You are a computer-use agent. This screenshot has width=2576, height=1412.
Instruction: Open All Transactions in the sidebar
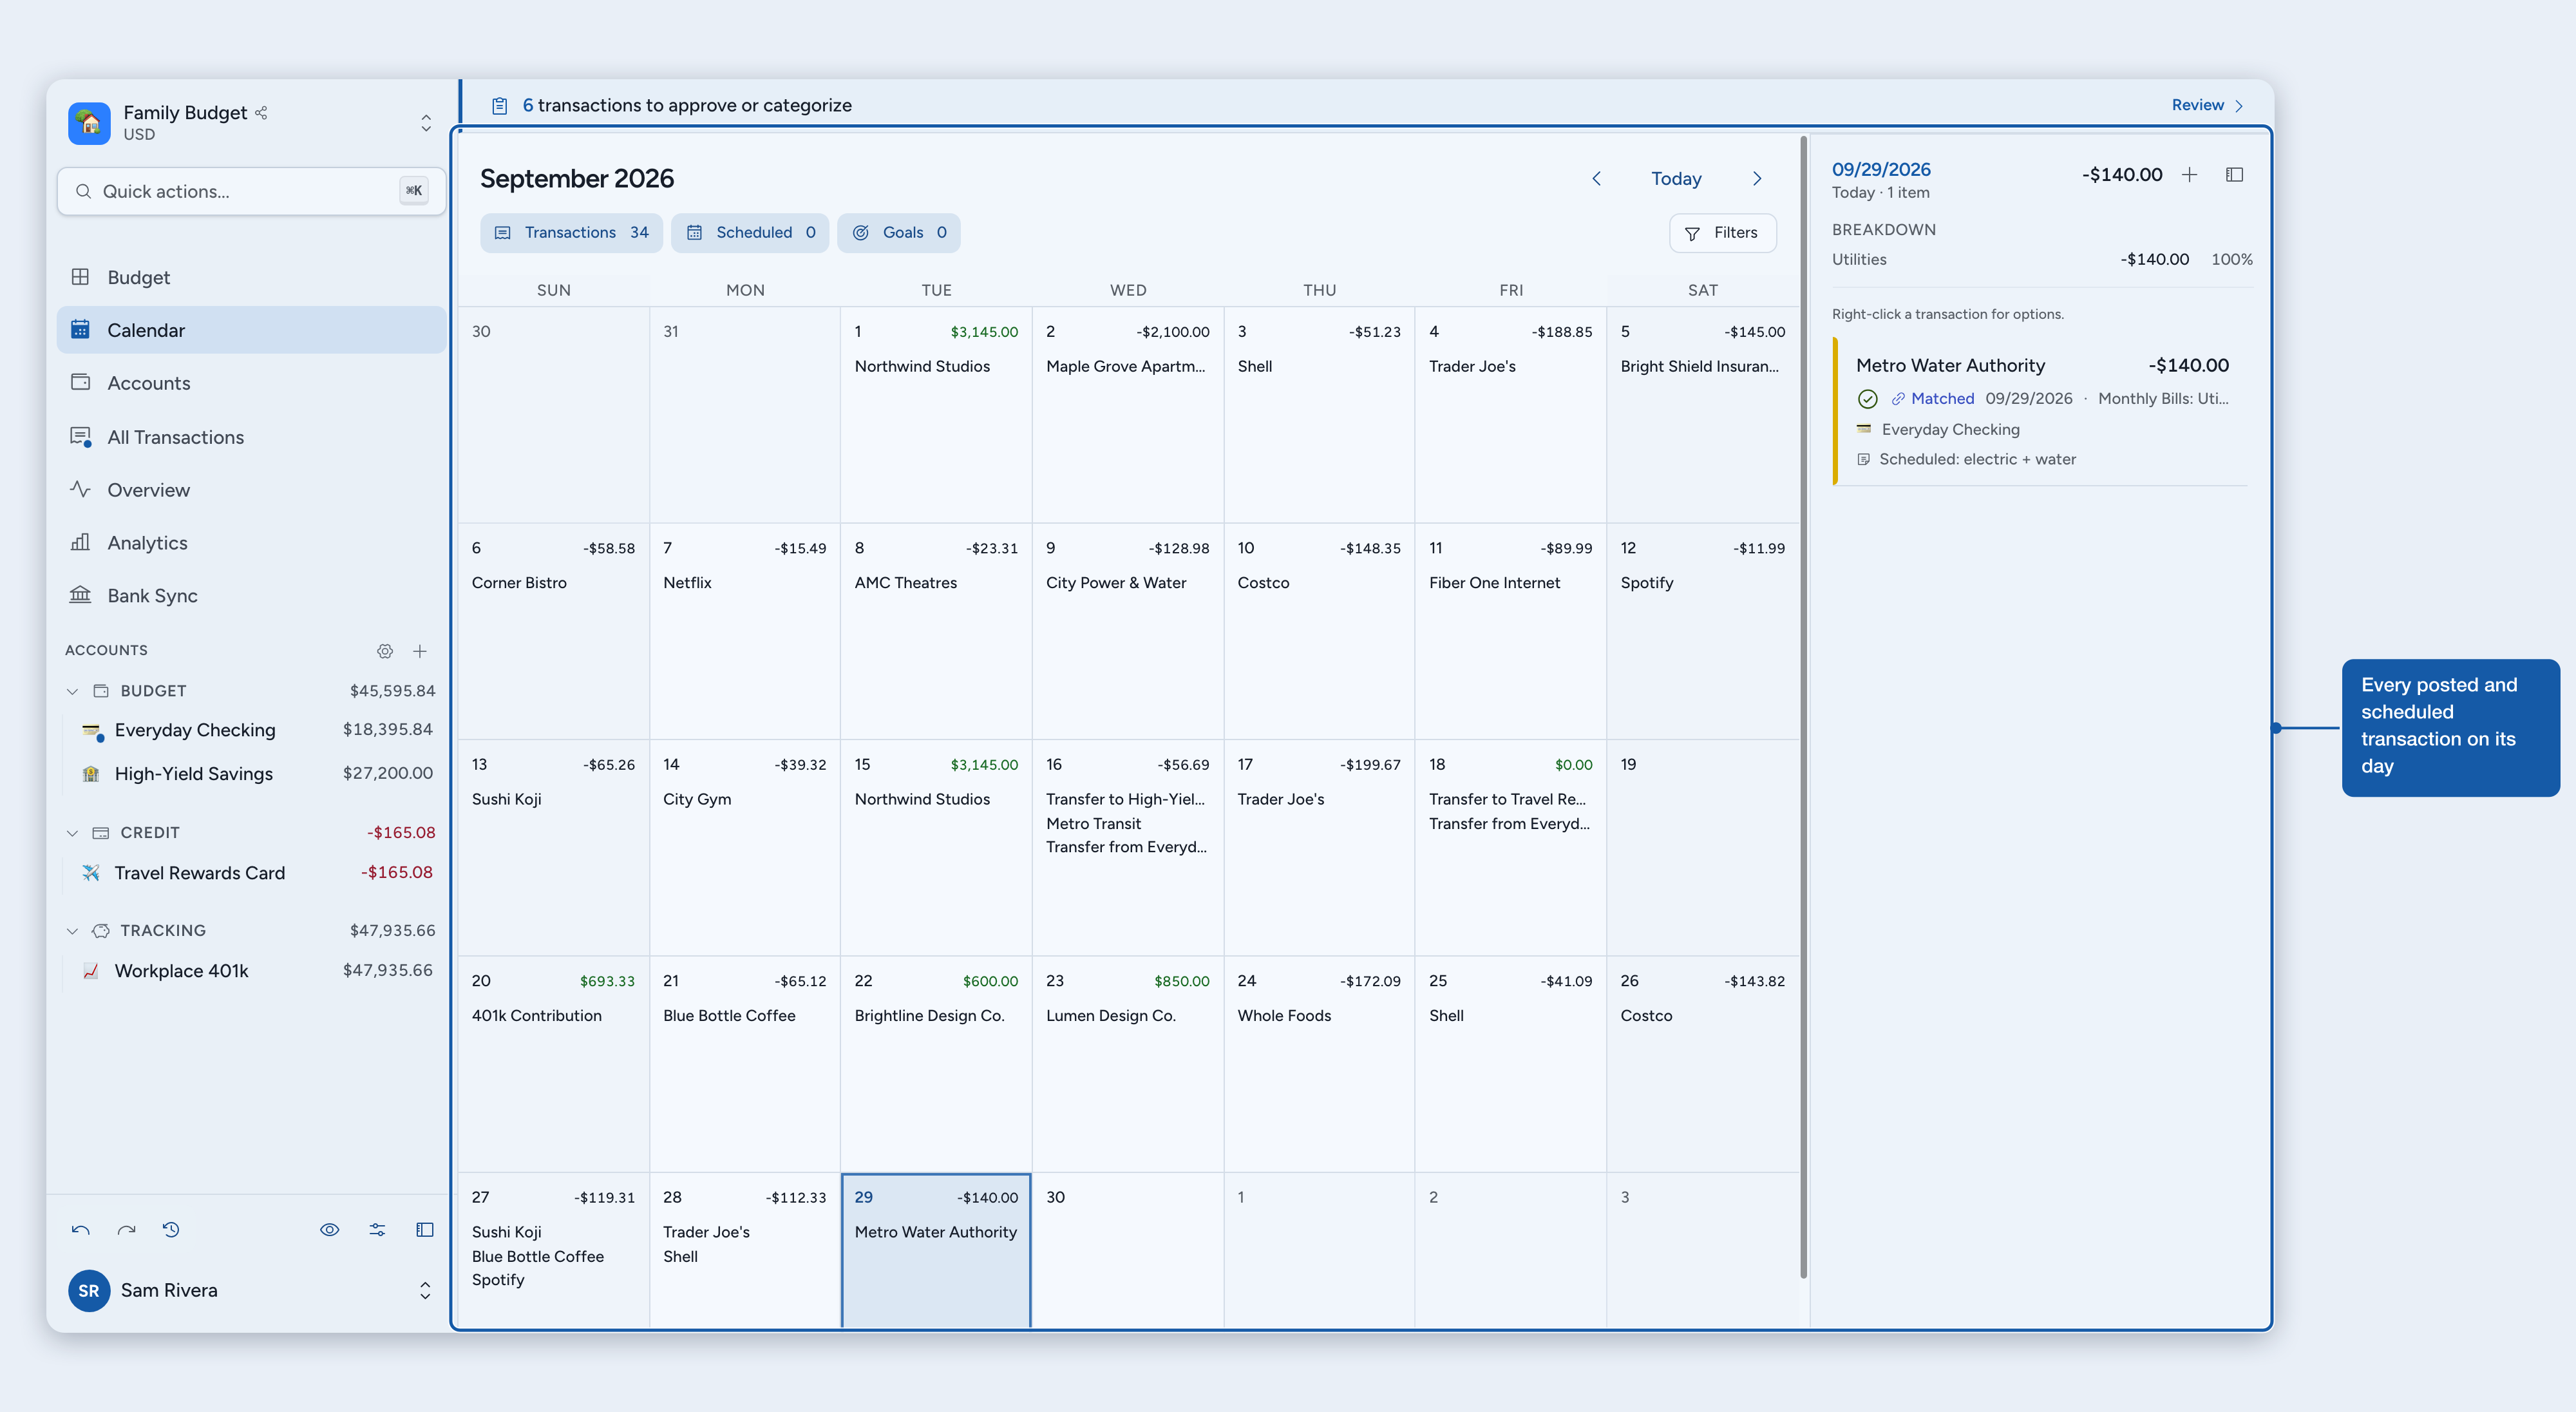[x=252, y=437]
